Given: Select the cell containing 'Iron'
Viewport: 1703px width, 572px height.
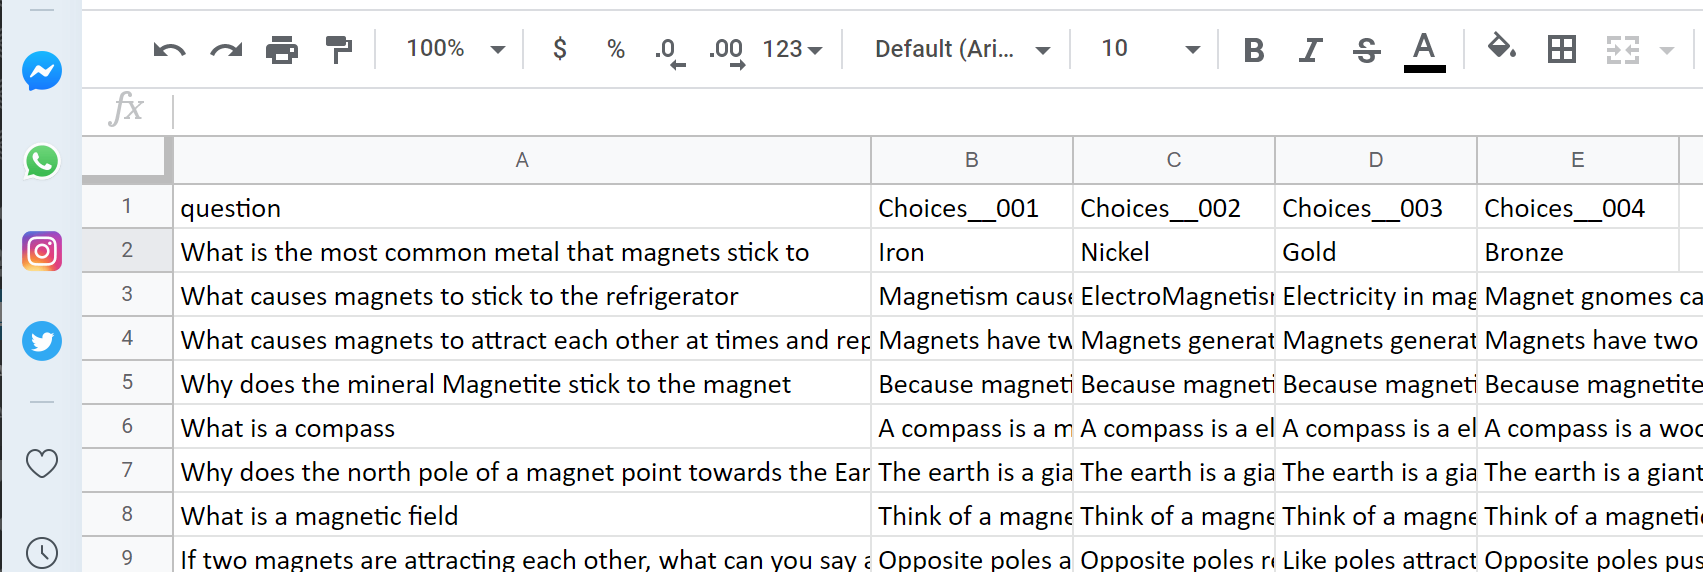Looking at the screenshot, I should pos(972,251).
